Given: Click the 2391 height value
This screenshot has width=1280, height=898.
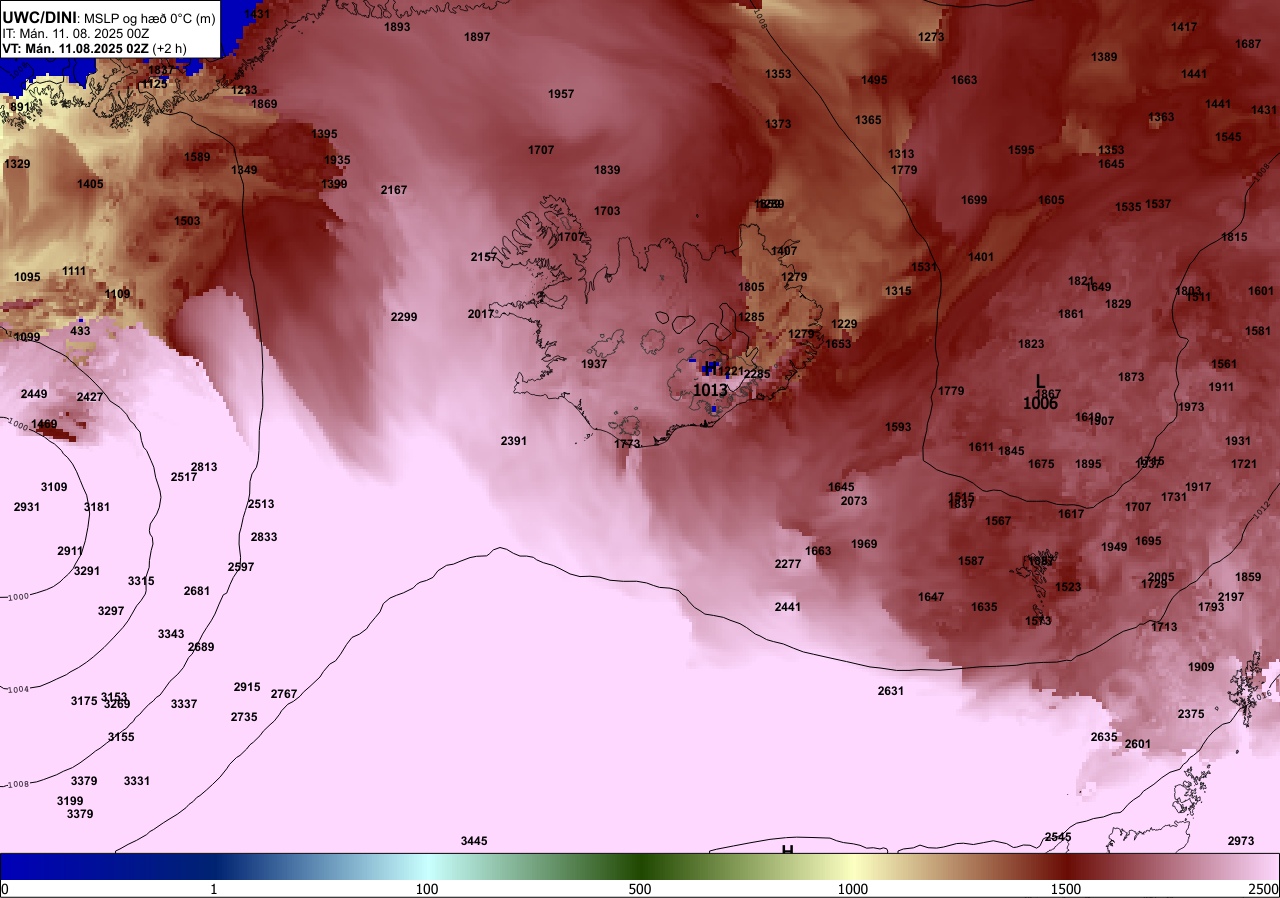Looking at the screenshot, I should click(x=514, y=441).
